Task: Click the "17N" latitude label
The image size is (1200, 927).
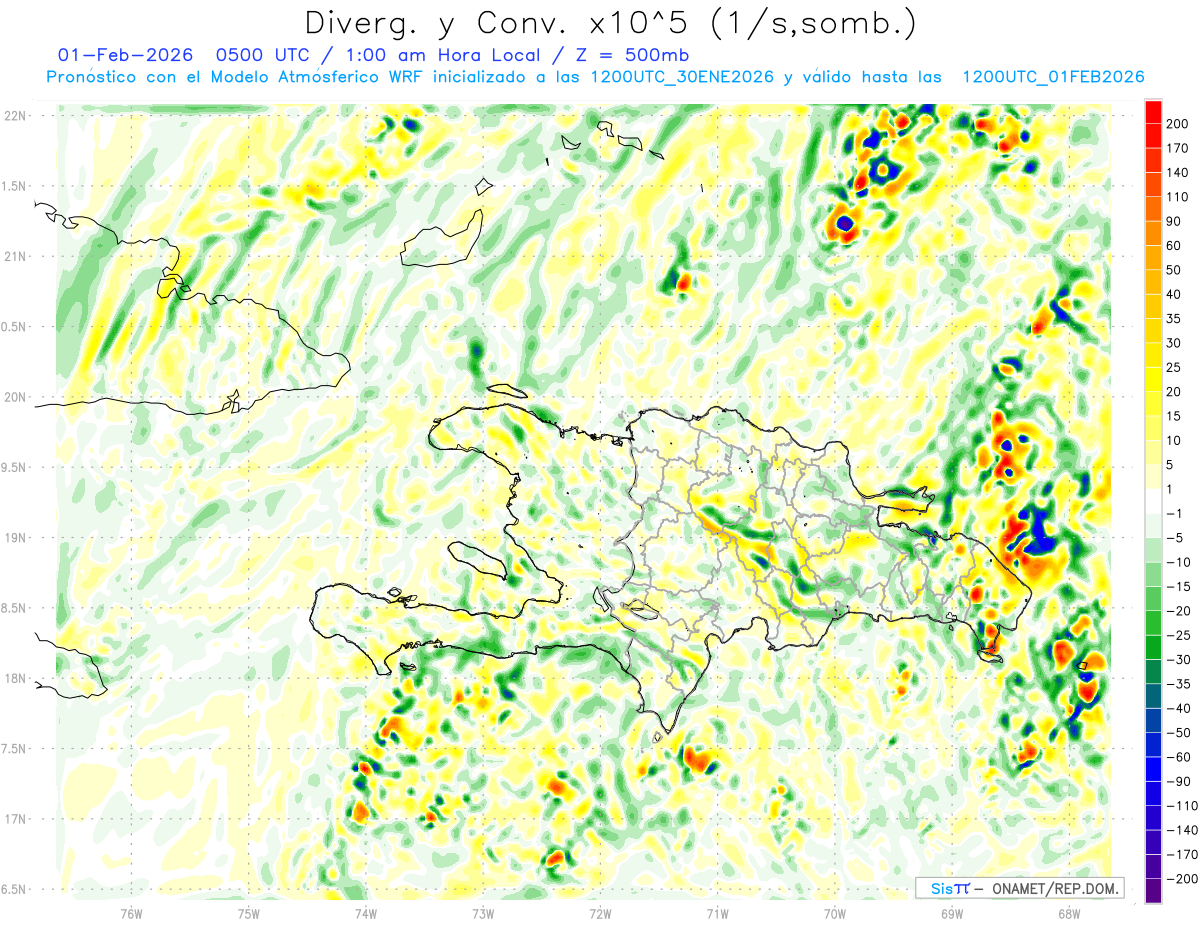Action: coord(16,819)
